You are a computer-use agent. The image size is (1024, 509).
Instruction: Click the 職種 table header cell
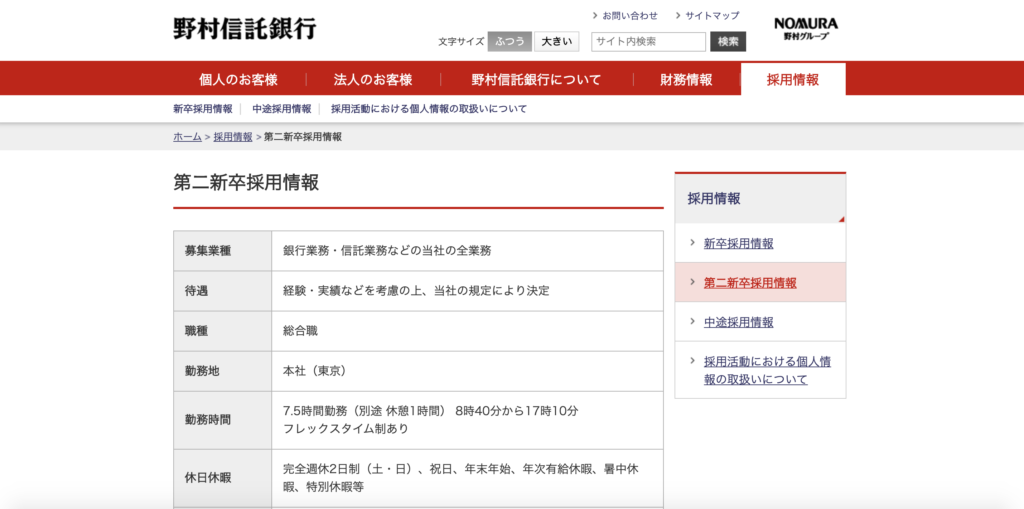pos(223,331)
